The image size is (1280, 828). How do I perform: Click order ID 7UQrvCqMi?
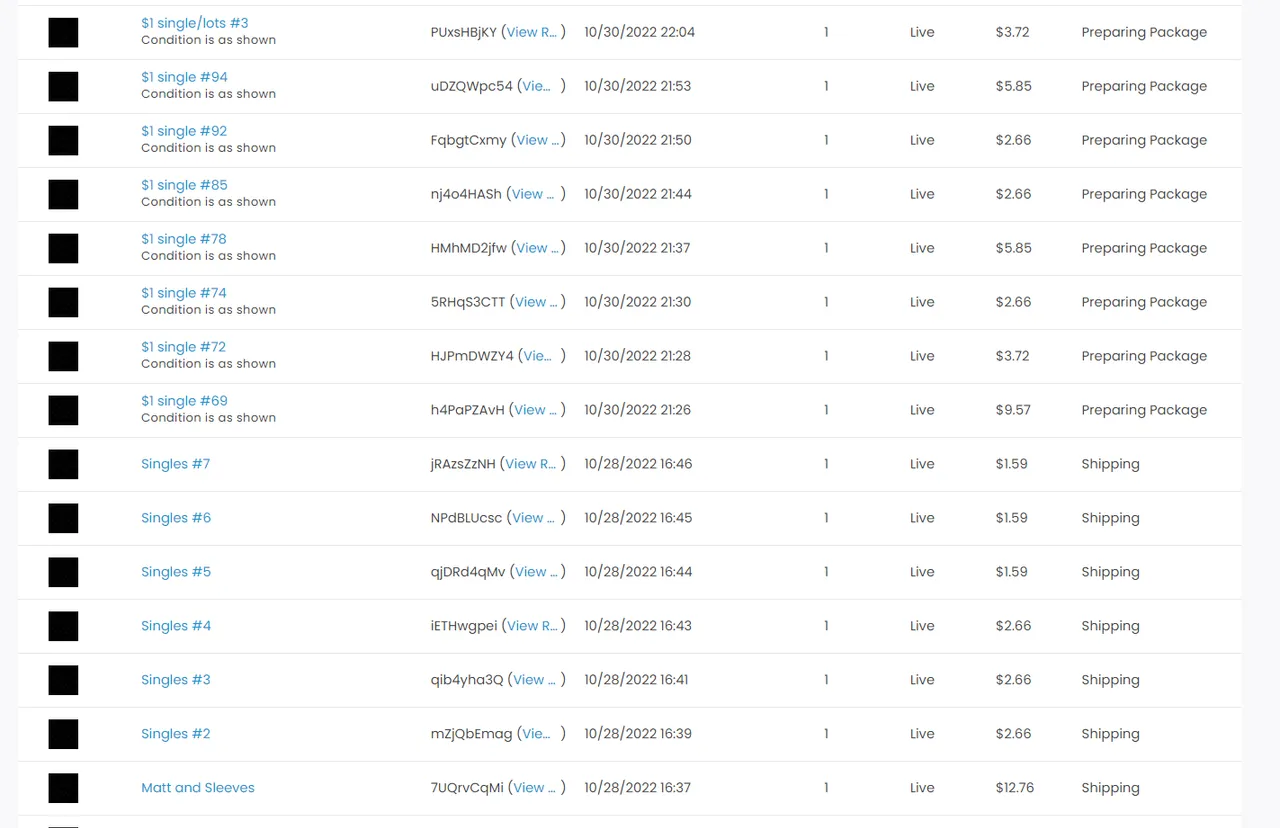pos(467,788)
